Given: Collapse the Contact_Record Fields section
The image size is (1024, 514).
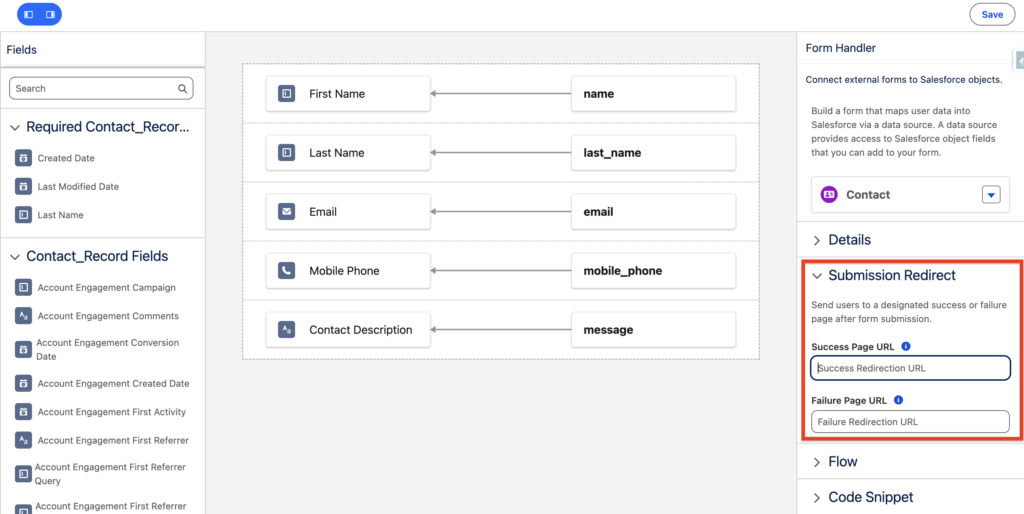Looking at the screenshot, I should coord(15,256).
